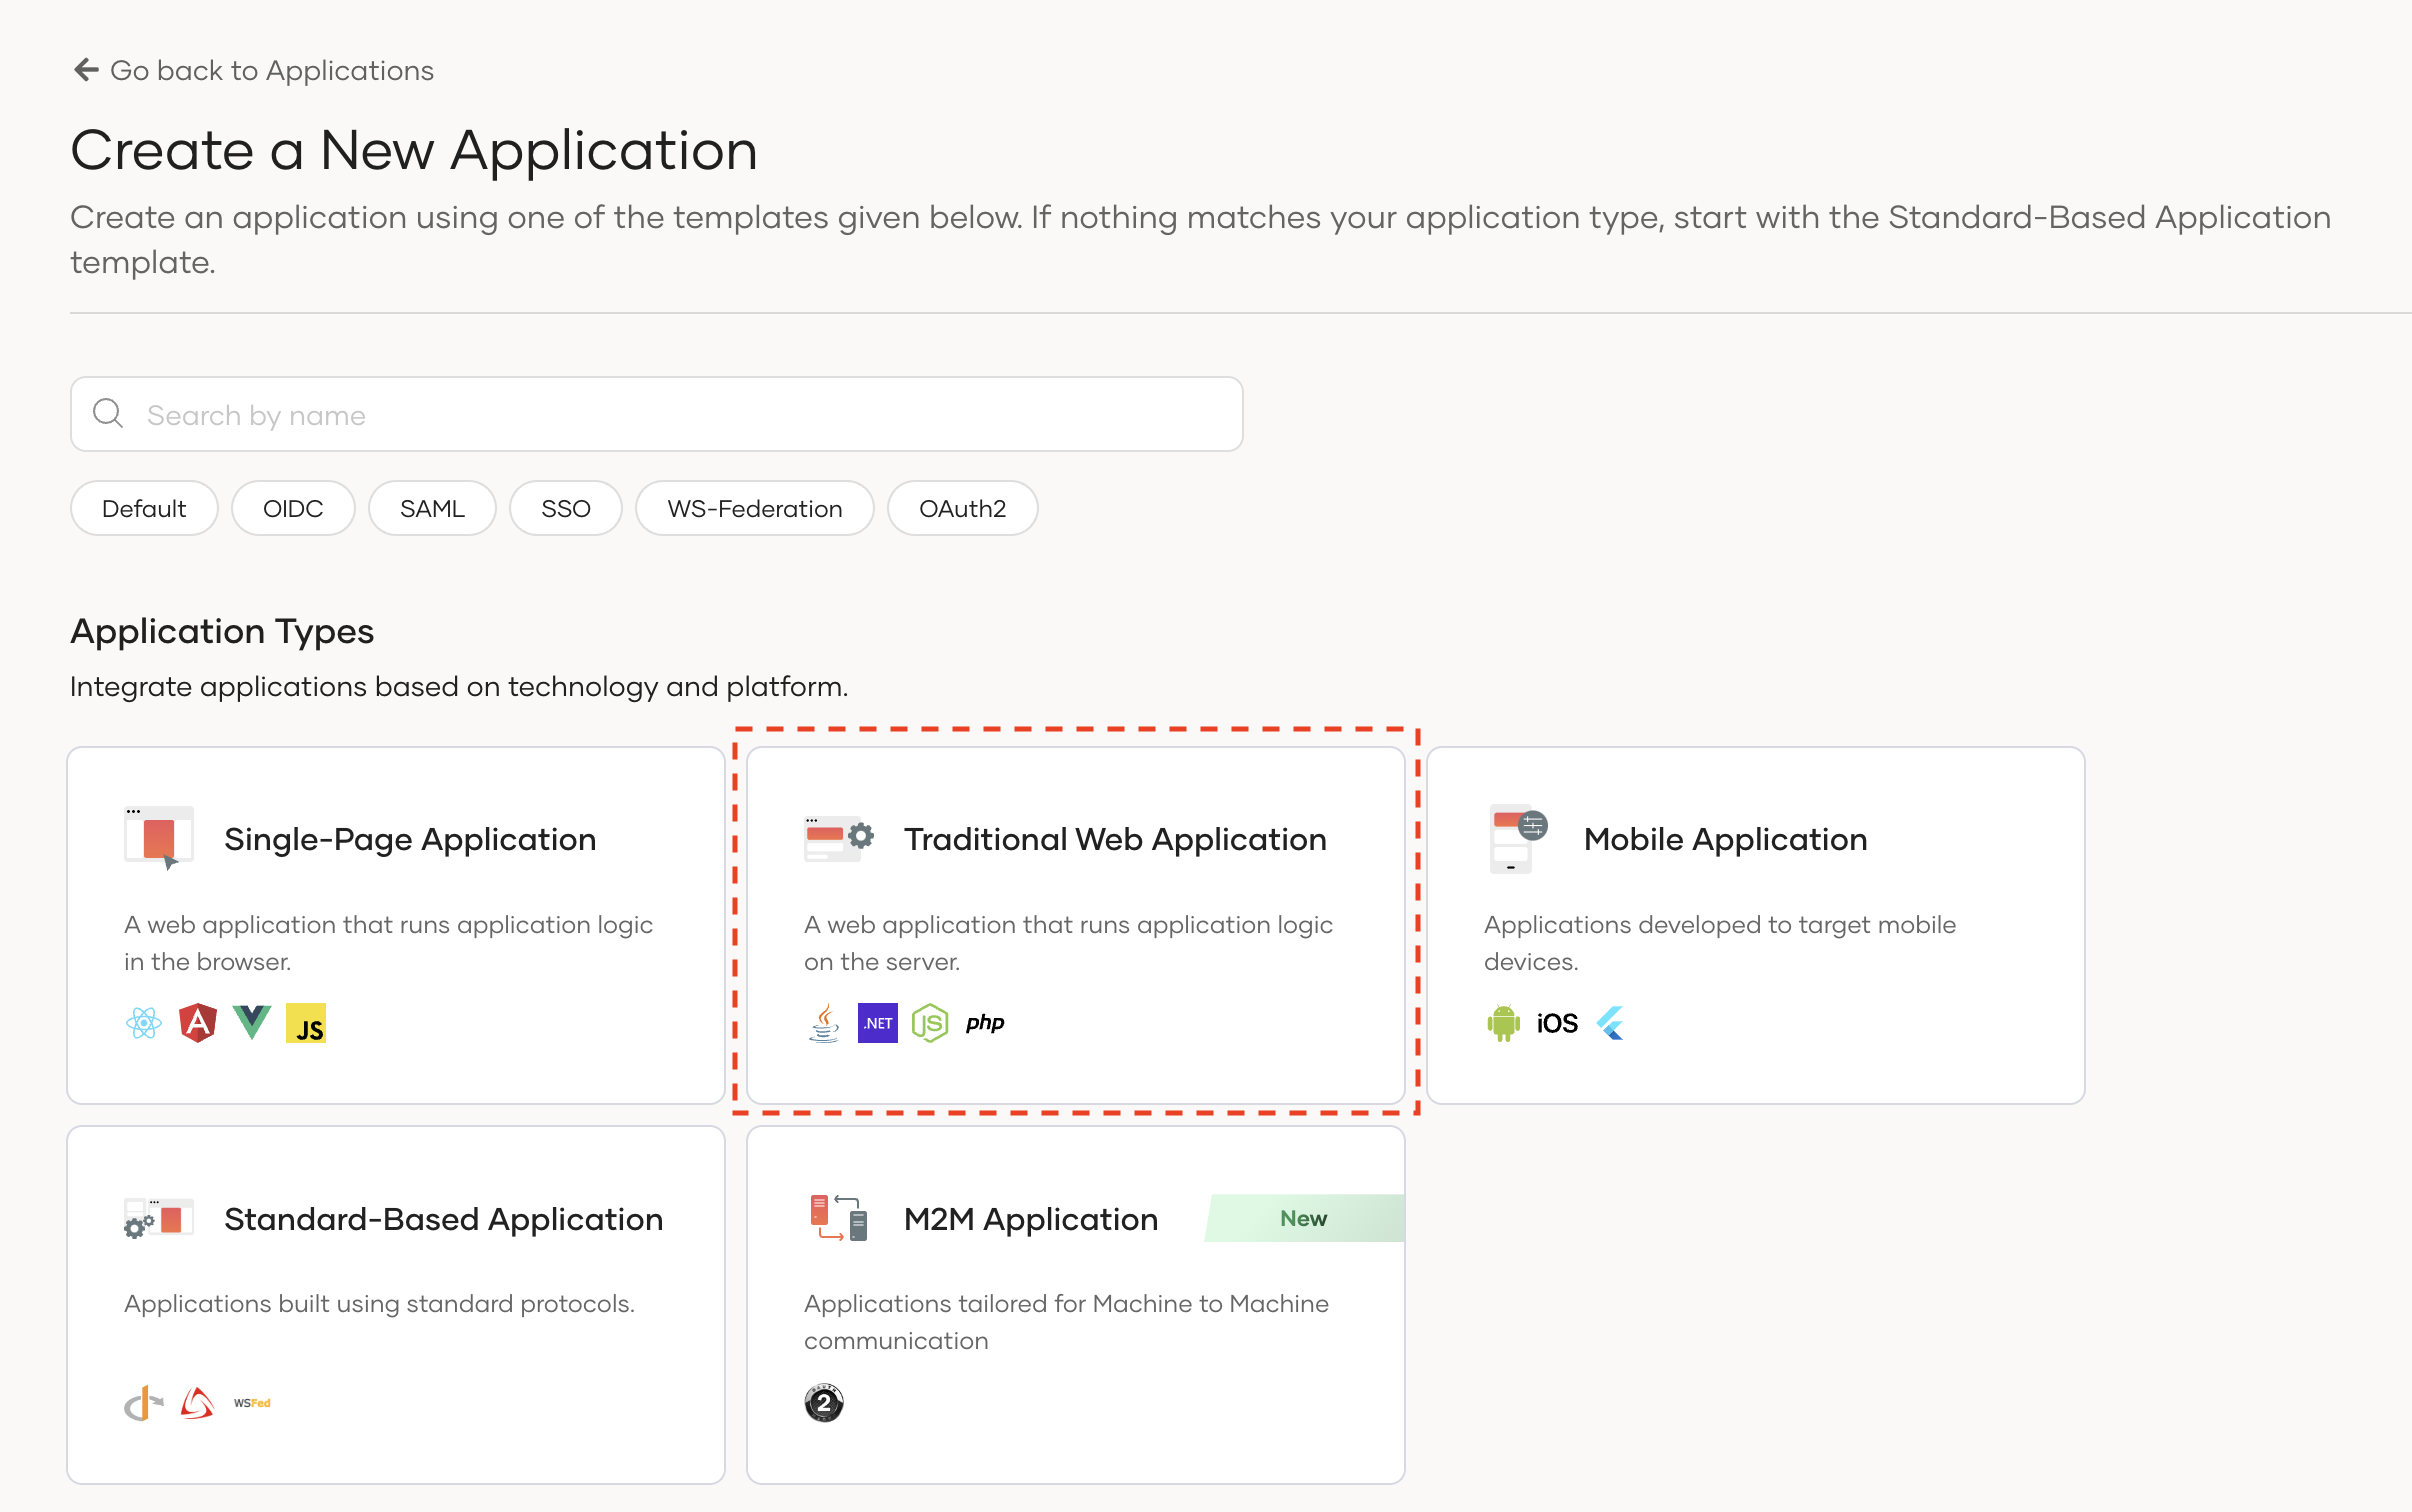Pick Mobile Application title
Viewport: 2412px width, 1512px height.
(1725, 839)
